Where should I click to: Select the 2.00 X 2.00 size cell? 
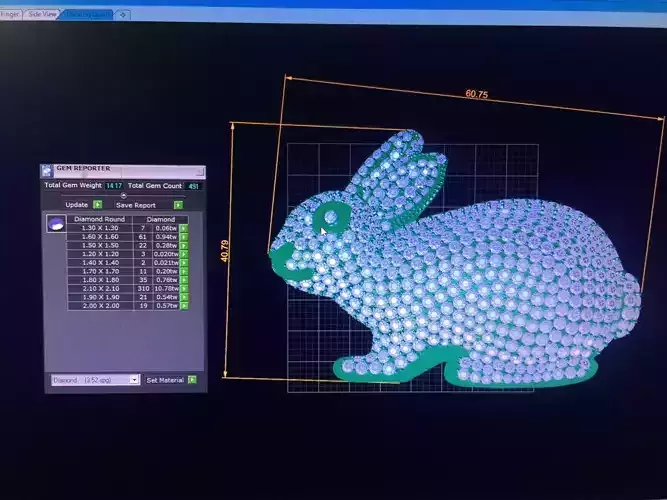[100, 306]
